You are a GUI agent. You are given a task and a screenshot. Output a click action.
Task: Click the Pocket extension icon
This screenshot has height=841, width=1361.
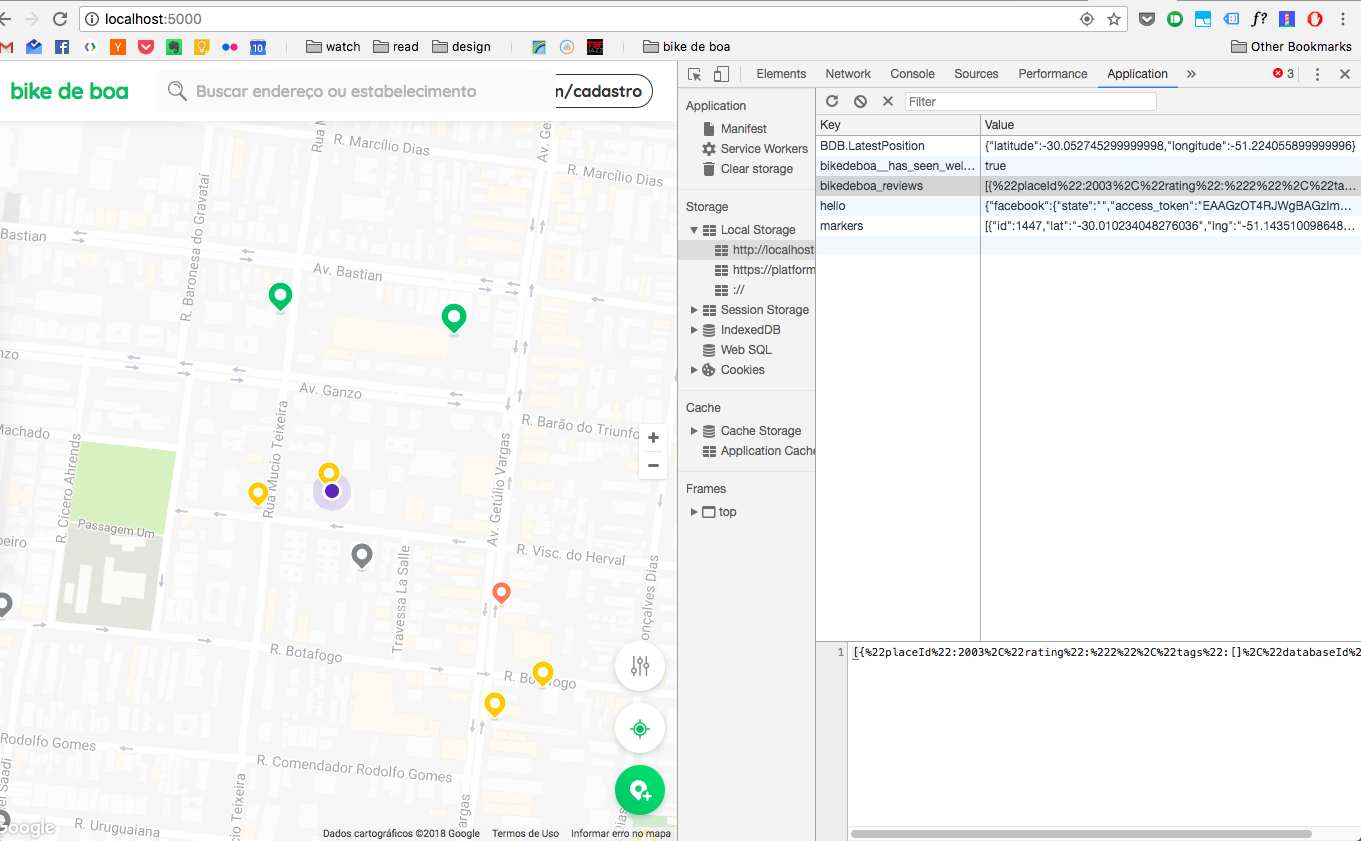tap(1148, 19)
